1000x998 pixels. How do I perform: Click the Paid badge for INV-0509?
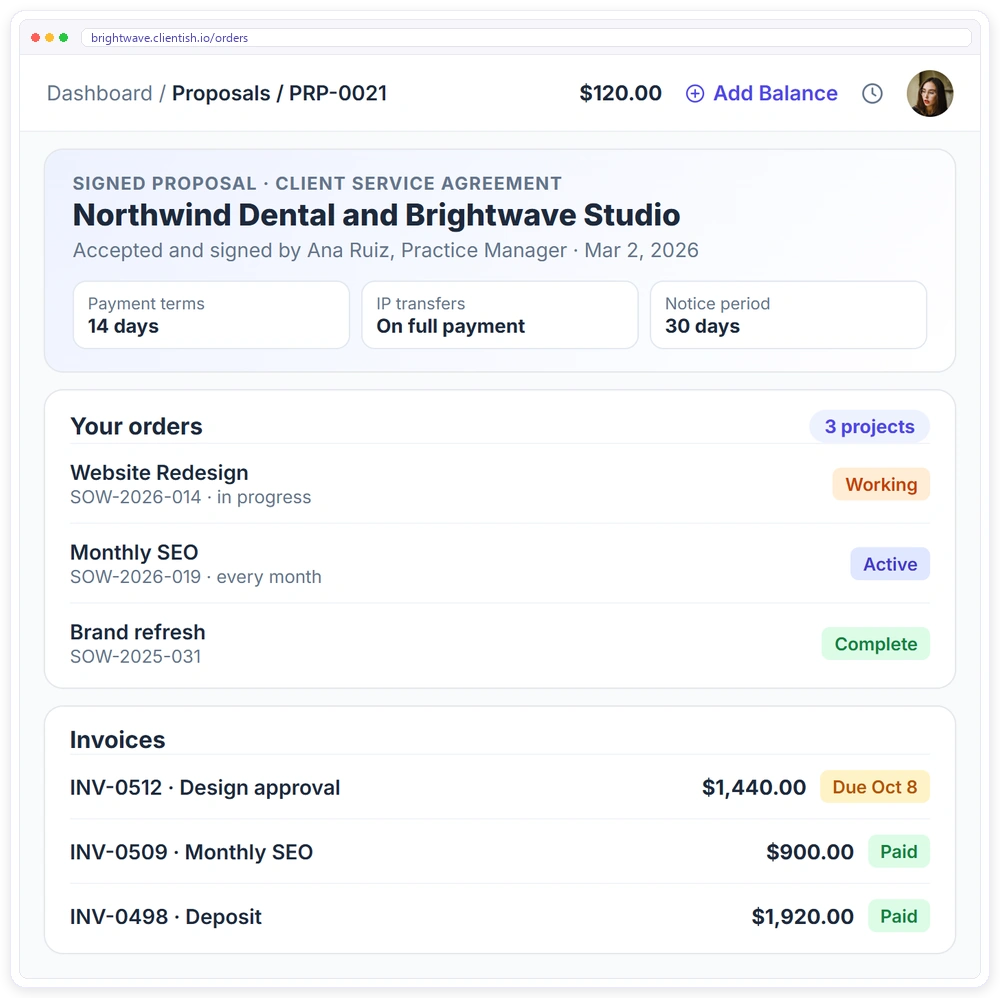coord(899,851)
